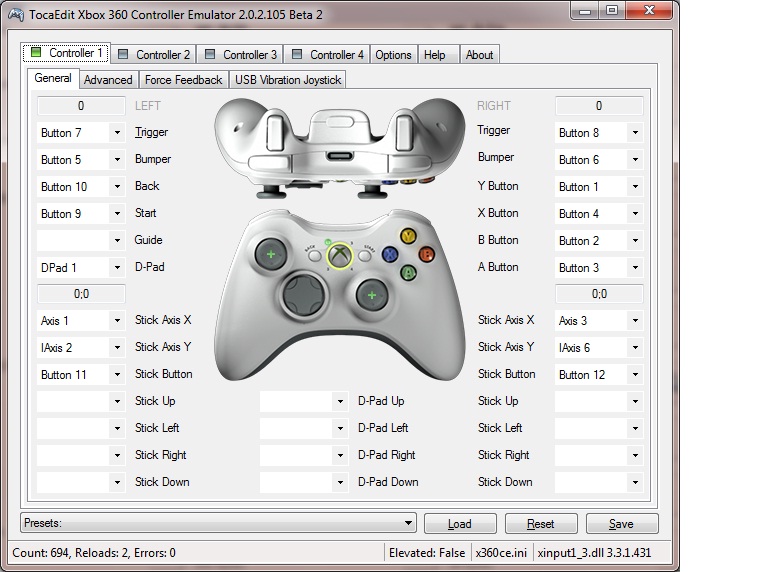Click the green A button on controller image
The width and height of the screenshot is (768, 572).
[408, 272]
